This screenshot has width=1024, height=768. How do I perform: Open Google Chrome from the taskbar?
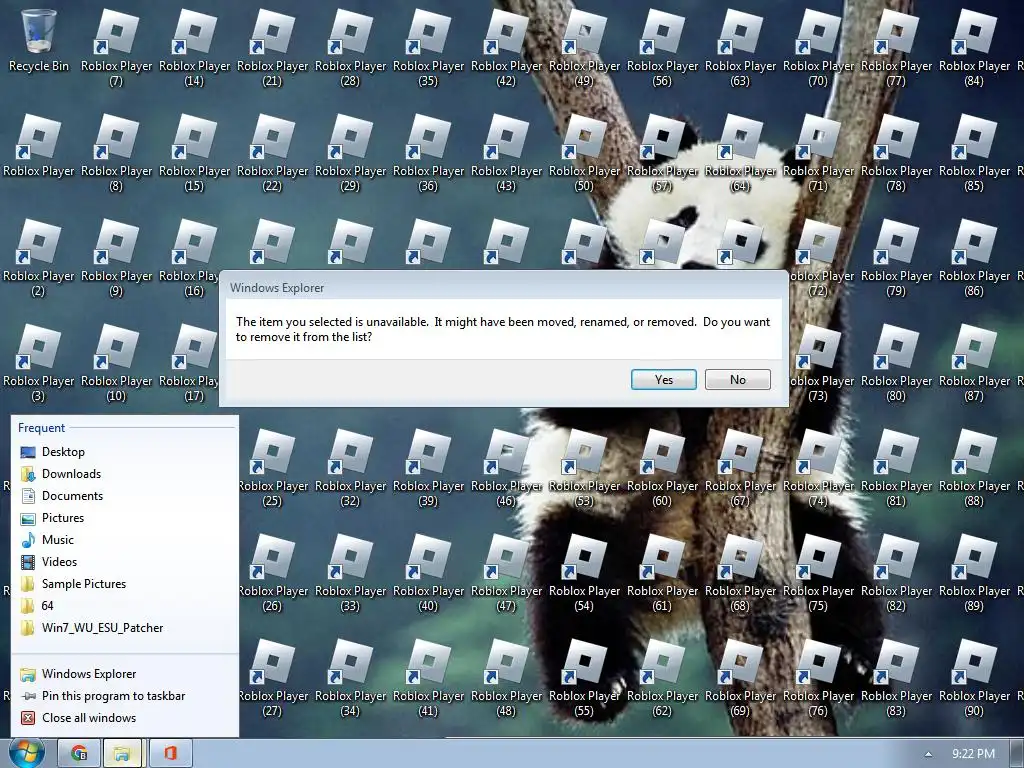(x=79, y=754)
